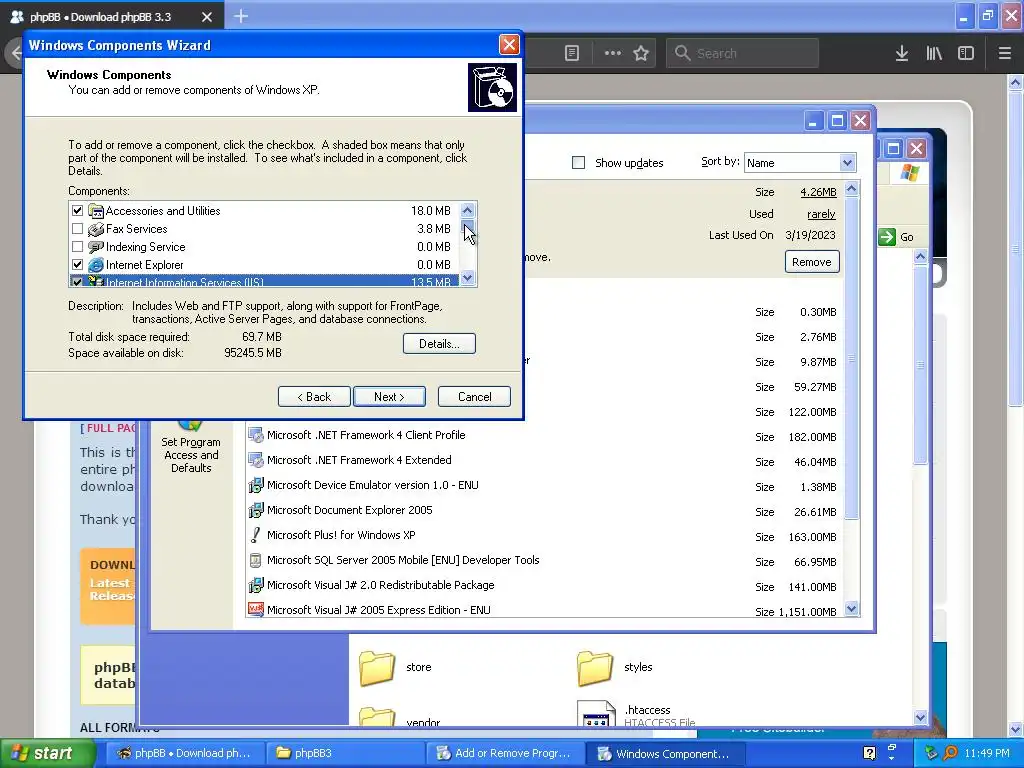This screenshot has width=1024, height=768.
Task: Proceed with Next in the wizard
Action: point(389,396)
